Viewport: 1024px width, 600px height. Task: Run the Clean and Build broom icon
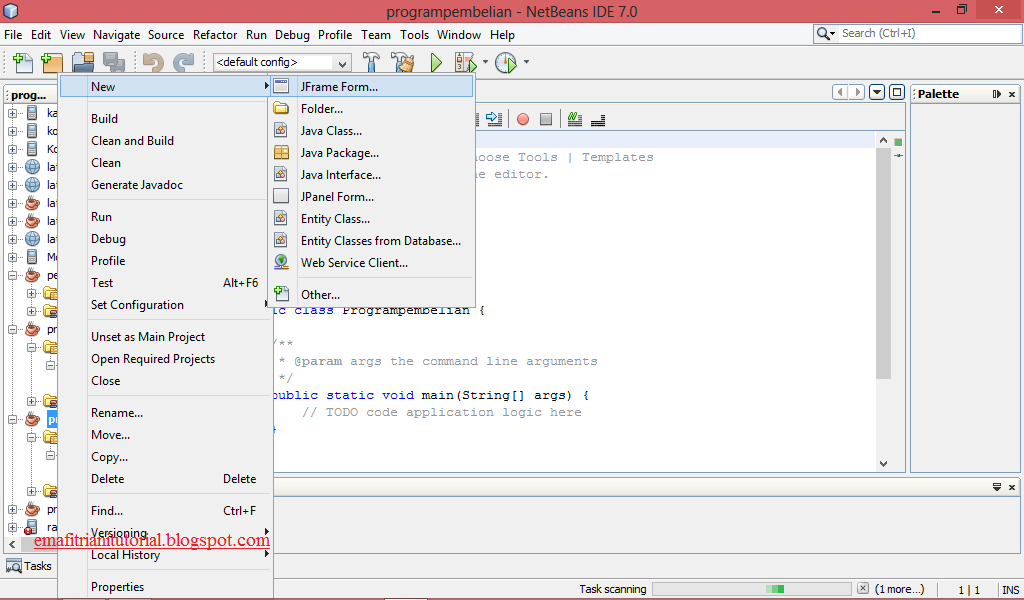(402, 62)
